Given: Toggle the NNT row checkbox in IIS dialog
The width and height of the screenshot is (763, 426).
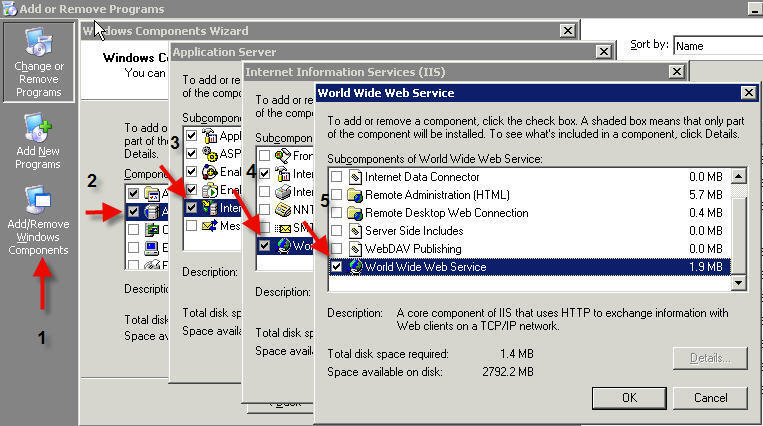Looking at the screenshot, I should 264,210.
